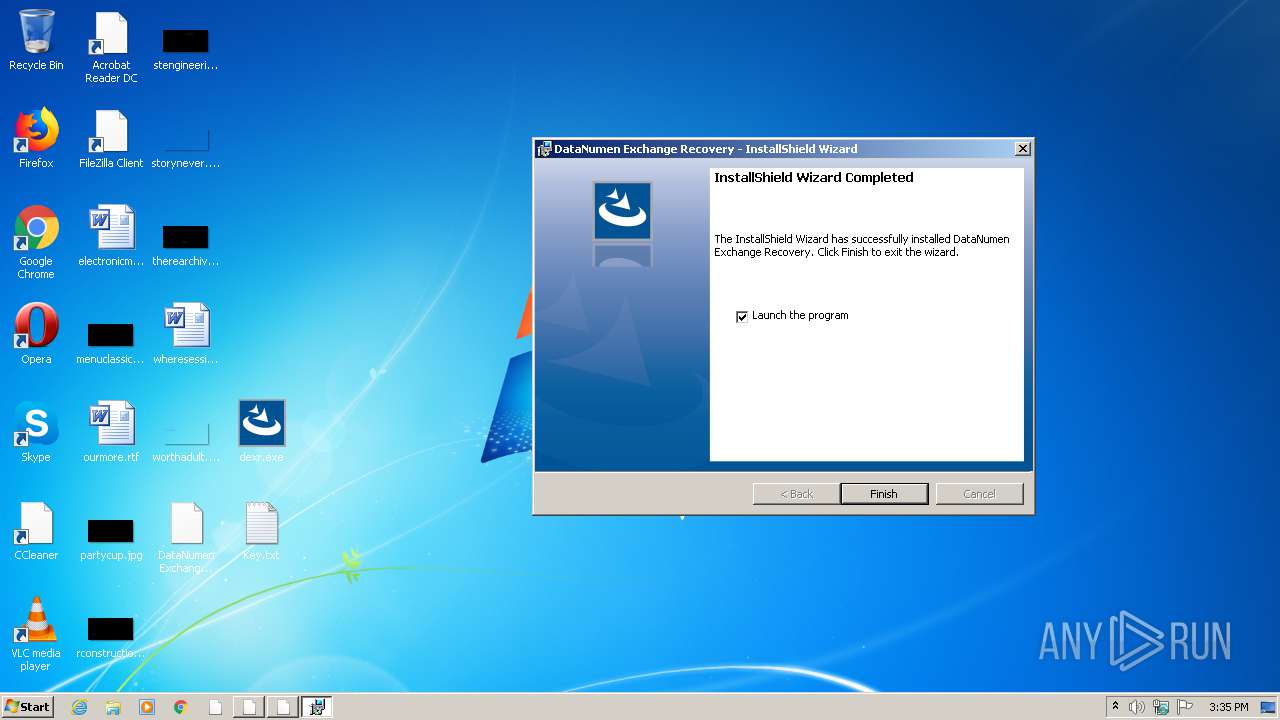Click the Action Center flag icon
1280x720 pixels.
(1185, 707)
